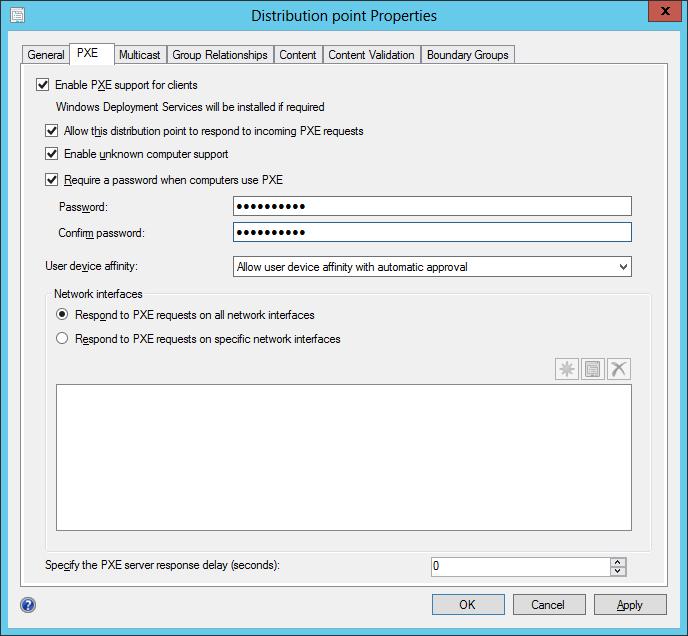Select Respond to PXE requests on specific network interfaces

click(62, 338)
